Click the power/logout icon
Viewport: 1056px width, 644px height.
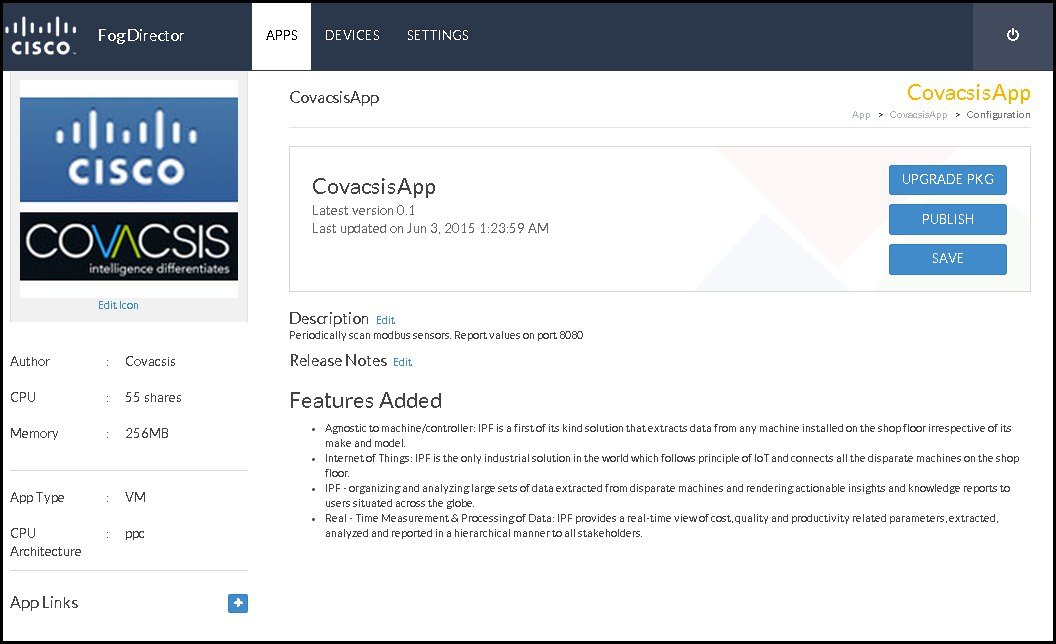[x=1012, y=35]
